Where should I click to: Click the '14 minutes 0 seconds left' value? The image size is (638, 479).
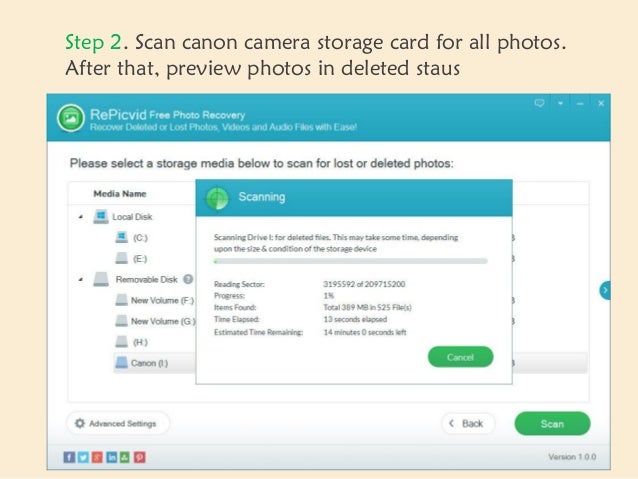365,332
